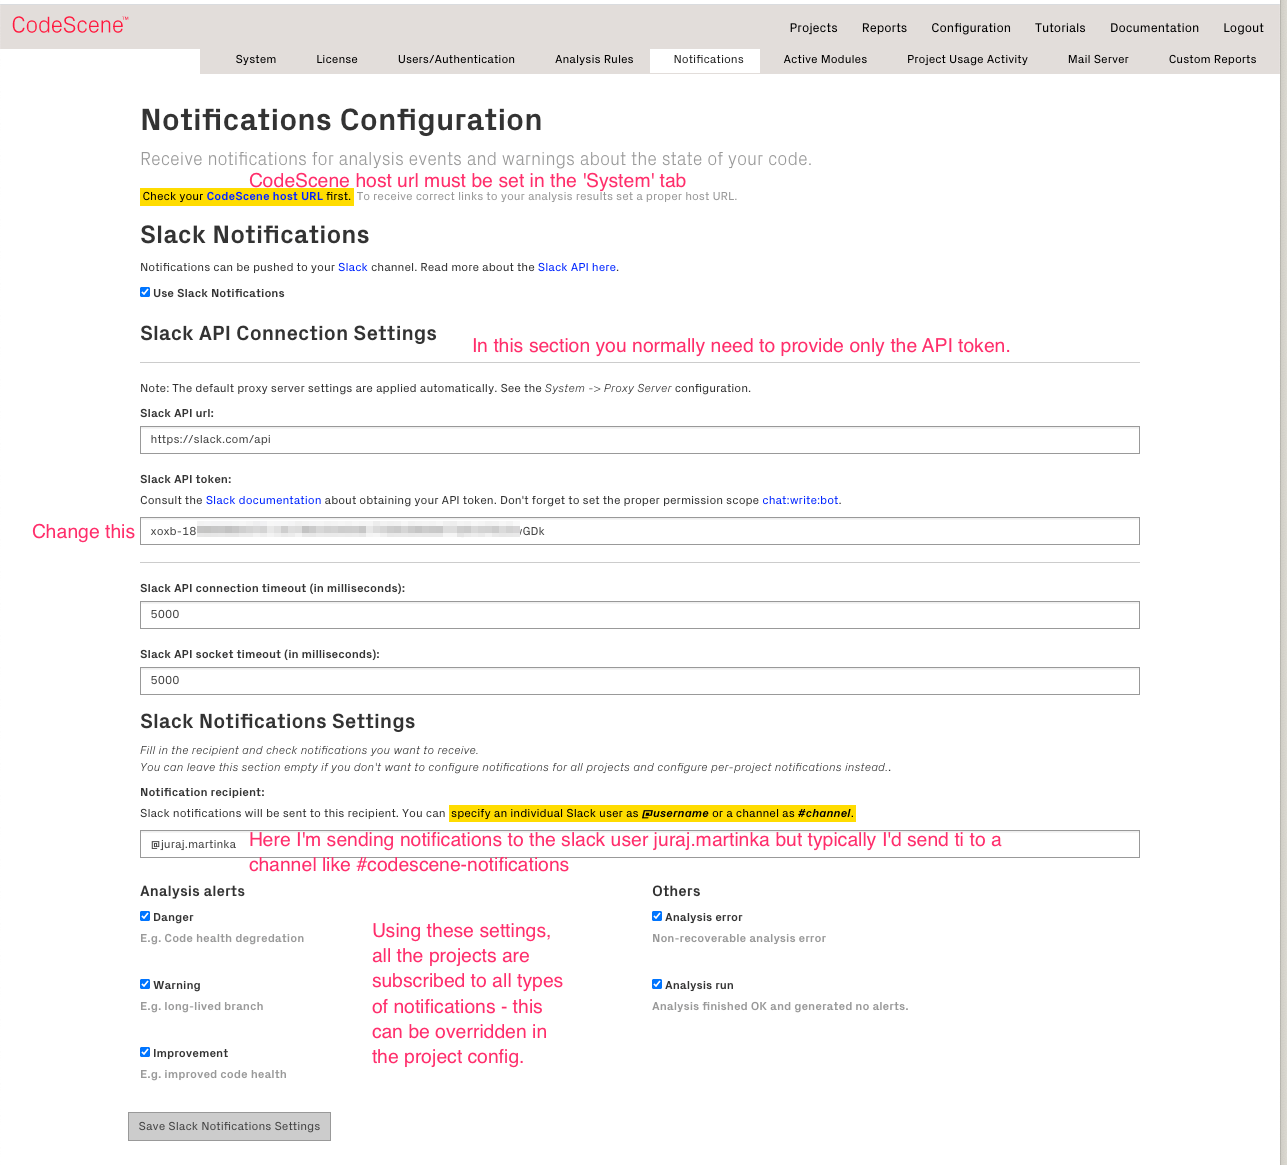Screen dimensions: 1287x1165
Task: Open the Slack API here link
Action: 577,267
